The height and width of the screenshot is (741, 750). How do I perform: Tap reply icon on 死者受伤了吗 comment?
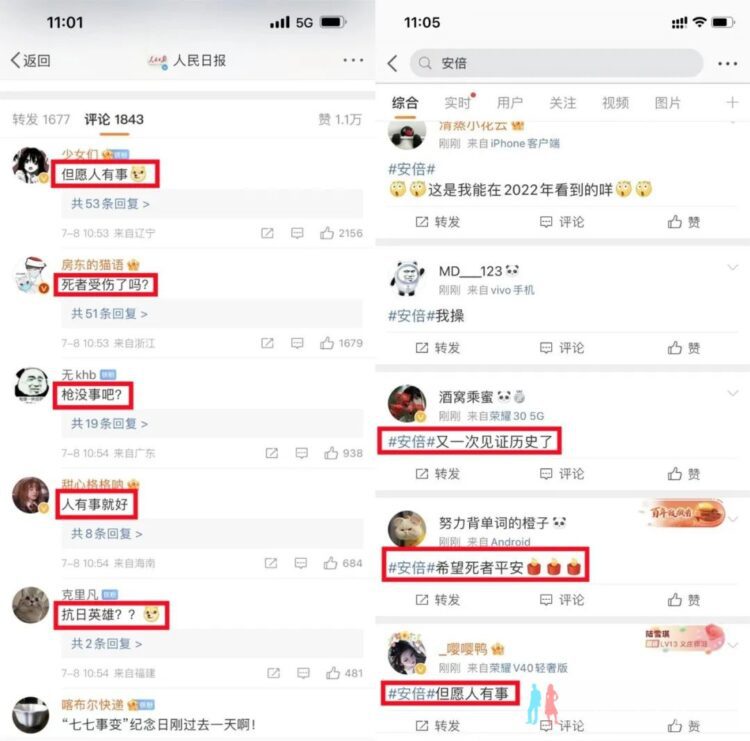[297, 343]
